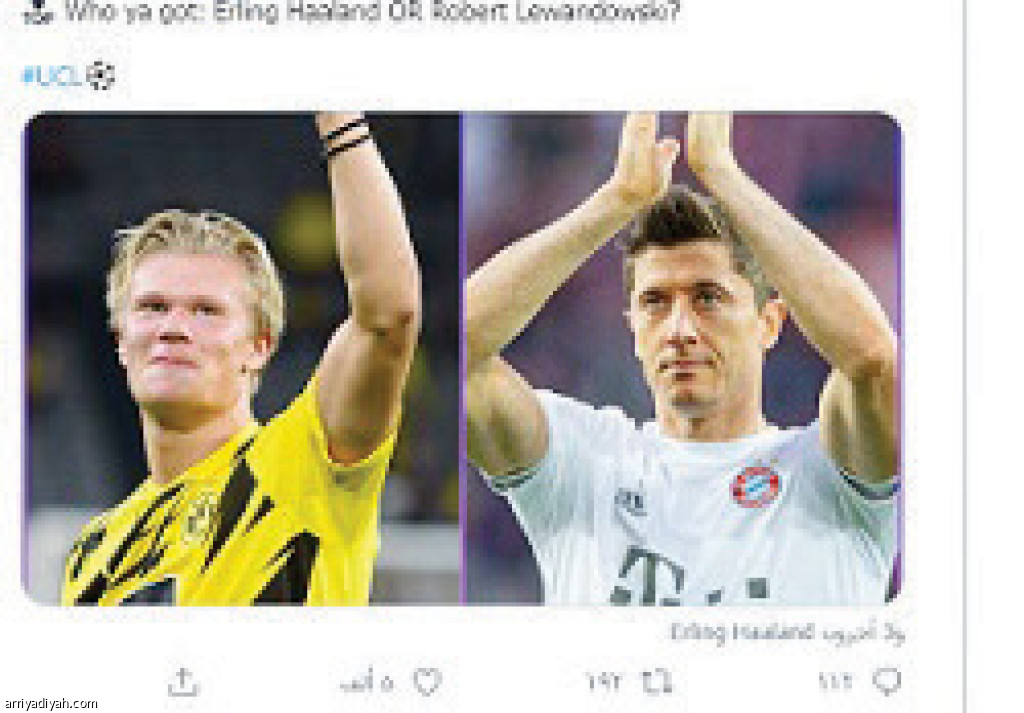Open the share menu icon

point(184,682)
